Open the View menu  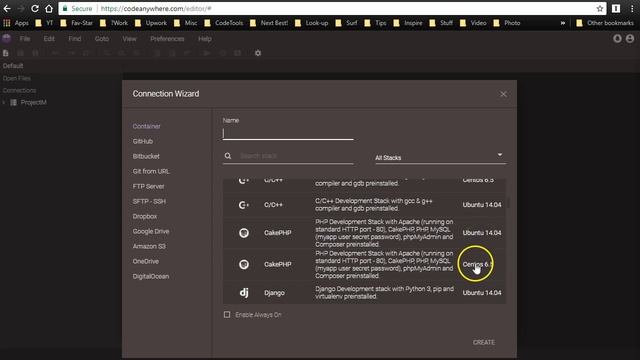pyautogui.click(x=129, y=39)
